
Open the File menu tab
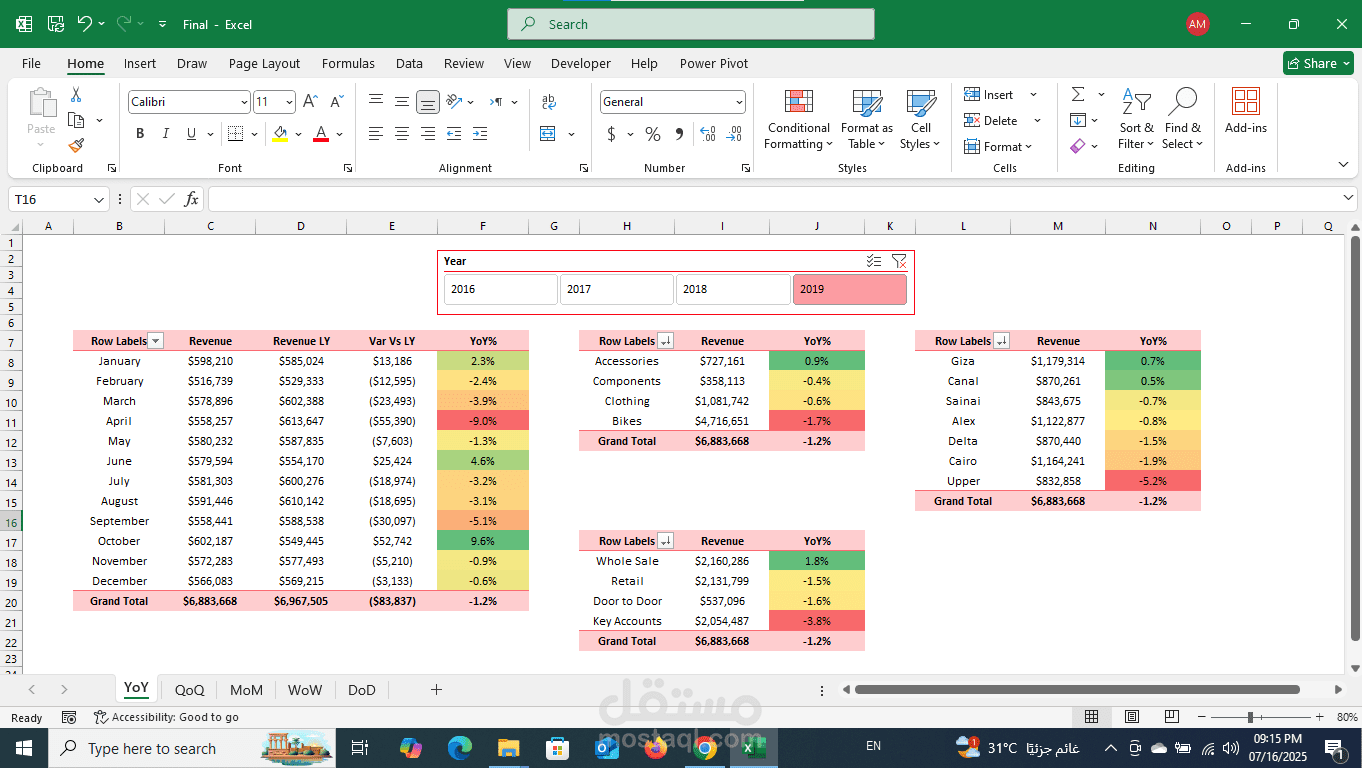coord(31,63)
